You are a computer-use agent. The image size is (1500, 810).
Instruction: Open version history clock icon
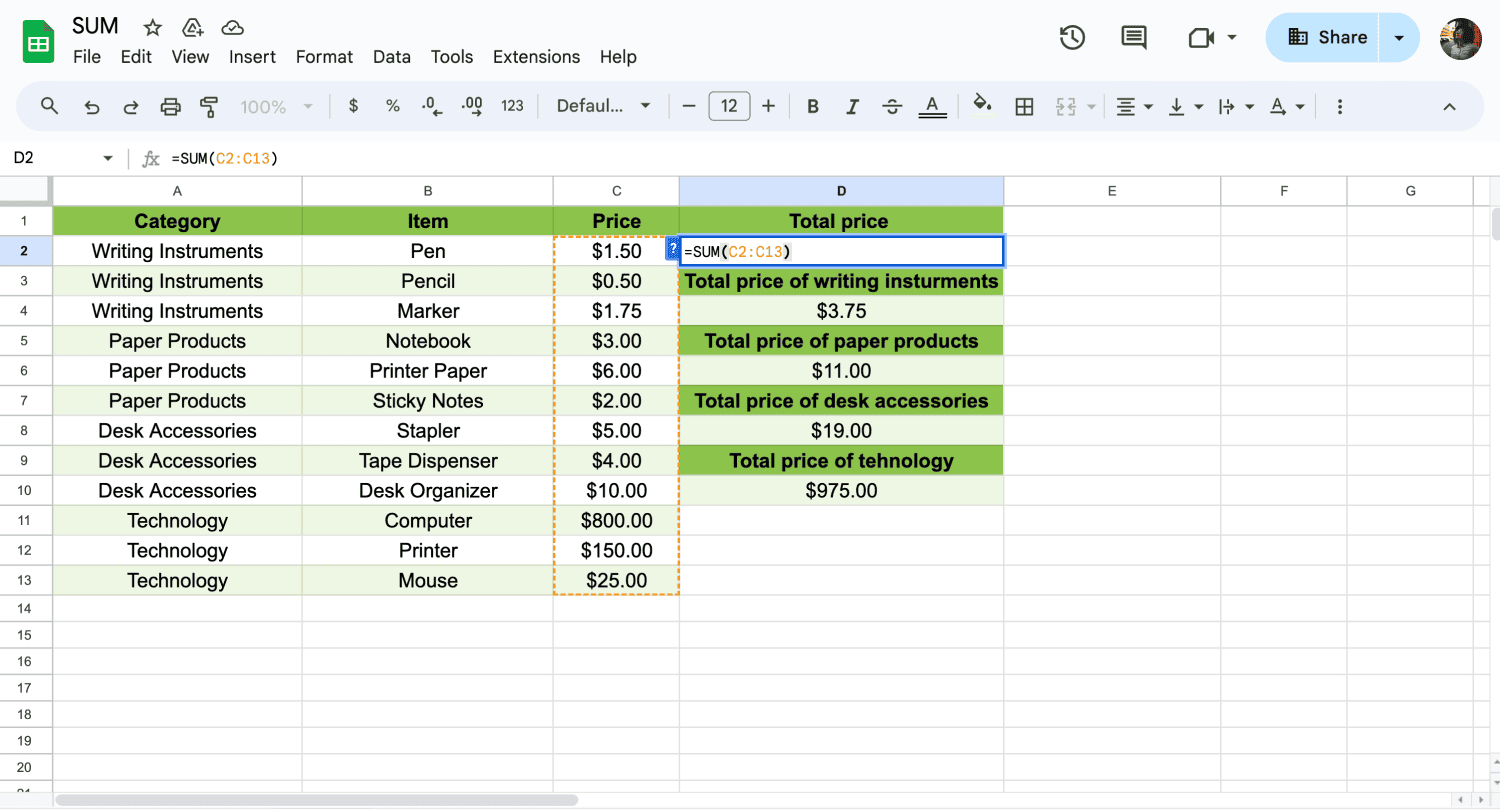point(1072,38)
